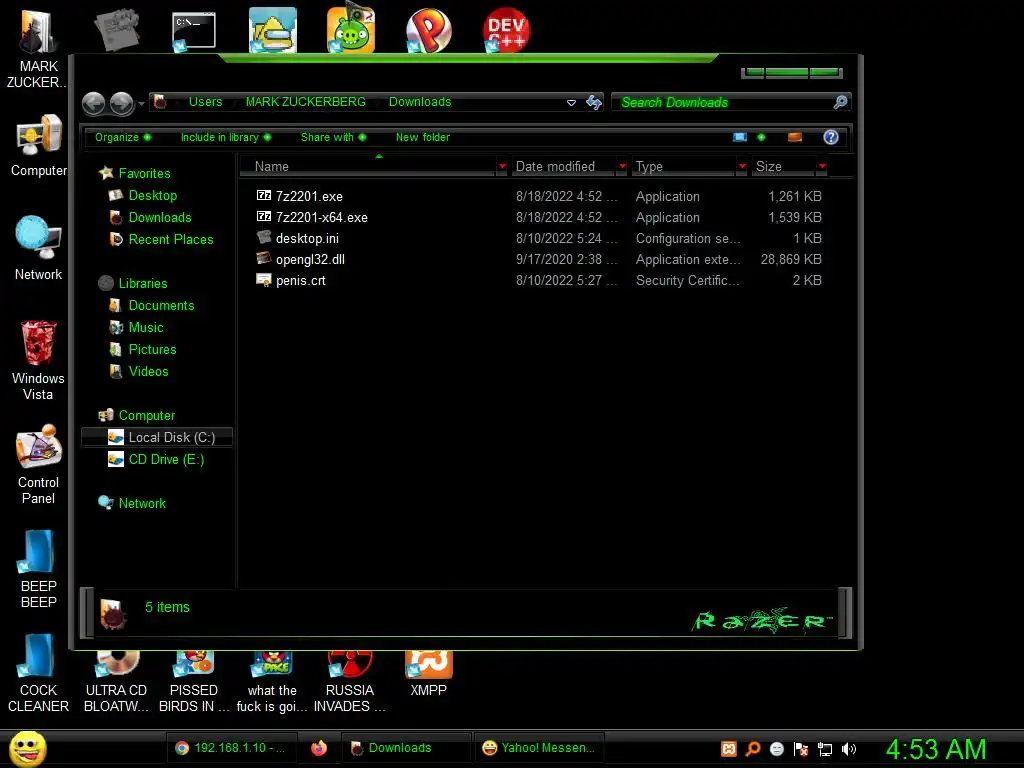This screenshot has width=1024, height=768.
Task: Click the desktop.ini file icon
Action: click(264, 237)
